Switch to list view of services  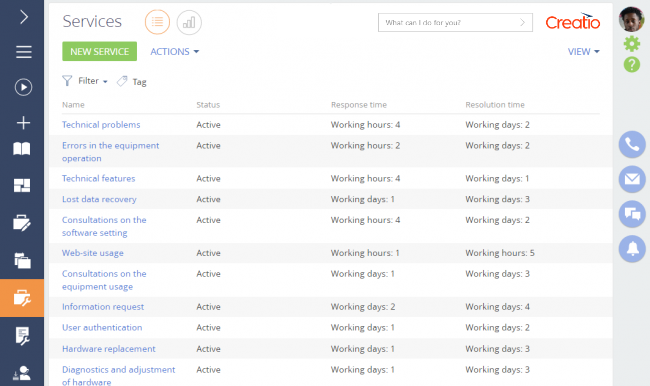point(157,22)
